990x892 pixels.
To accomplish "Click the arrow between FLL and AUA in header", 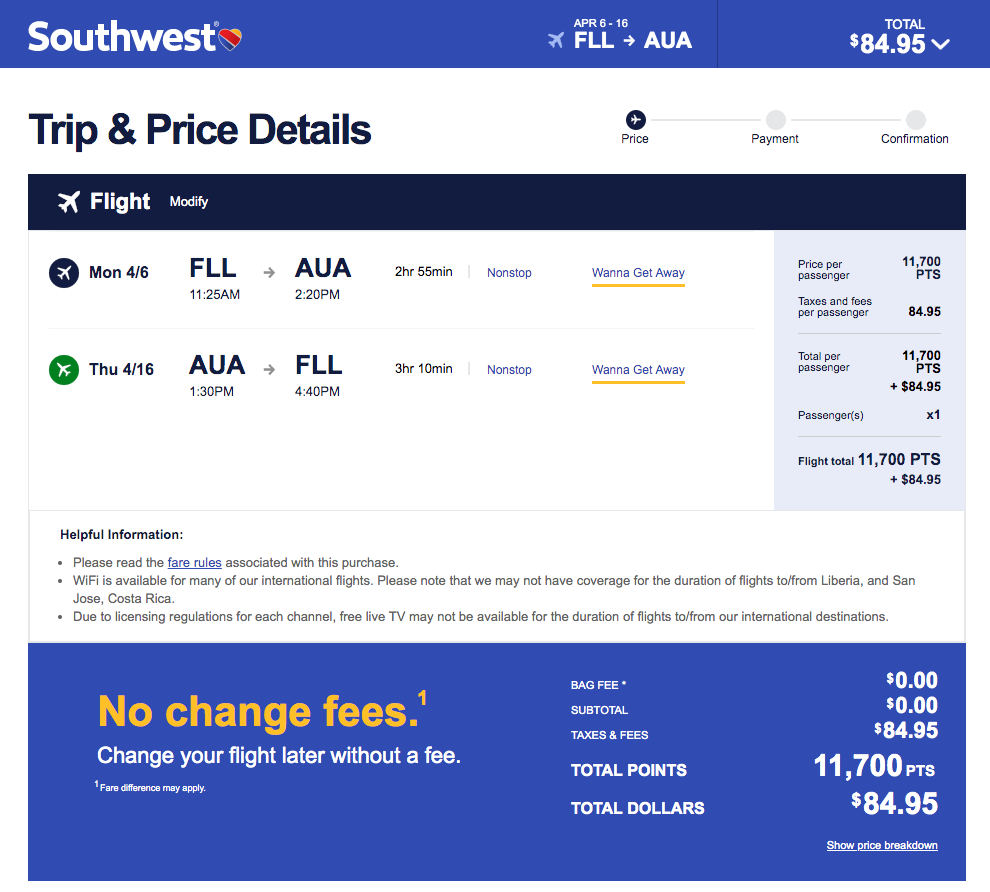I will [629, 40].
